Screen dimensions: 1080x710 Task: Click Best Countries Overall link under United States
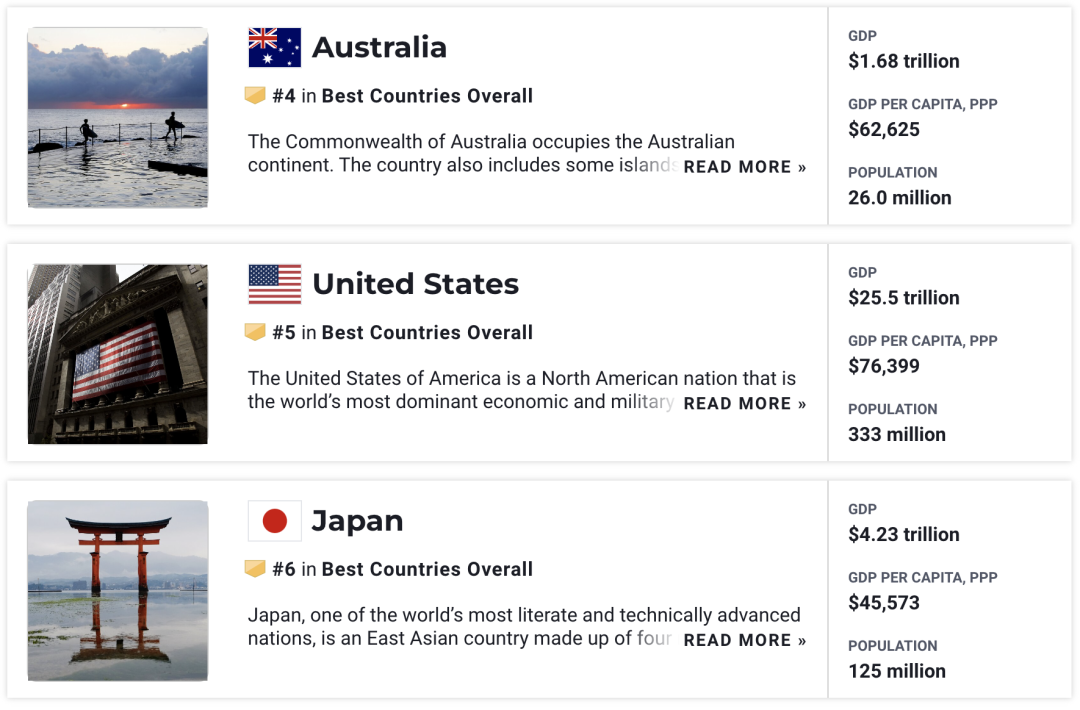(x=427, y=333)
